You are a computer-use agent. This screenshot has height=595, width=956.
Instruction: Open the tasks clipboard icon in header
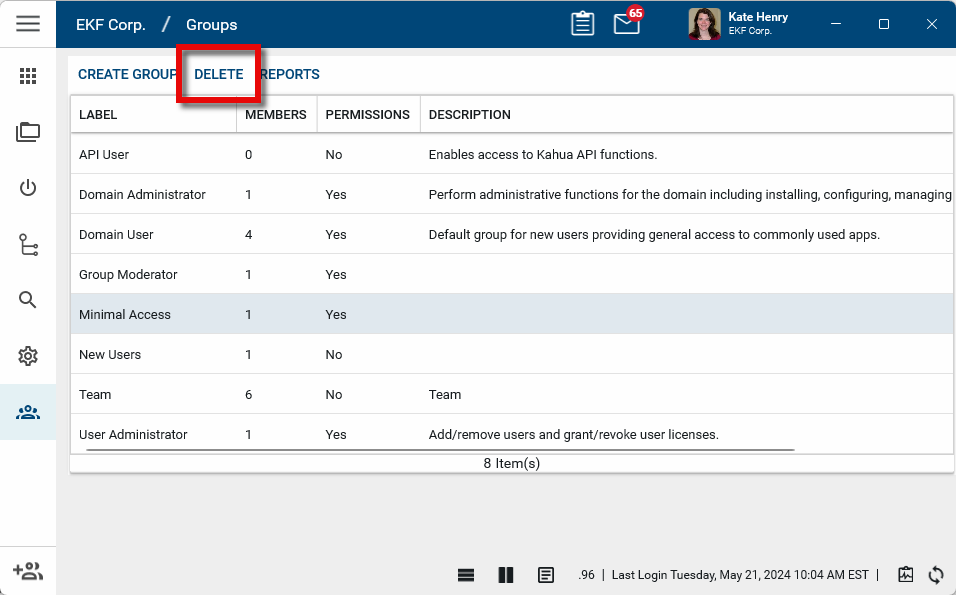[x=583, y=24]
